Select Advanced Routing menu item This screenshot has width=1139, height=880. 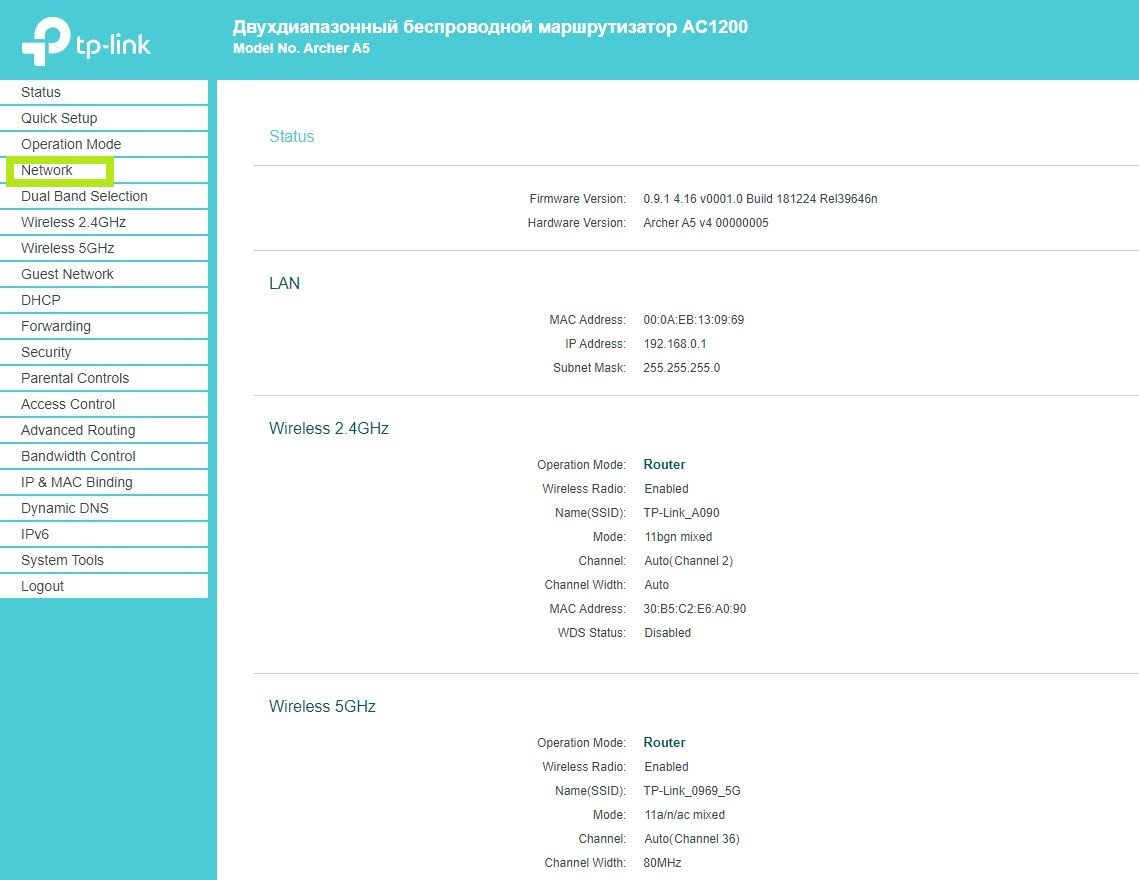pos(78,430)
